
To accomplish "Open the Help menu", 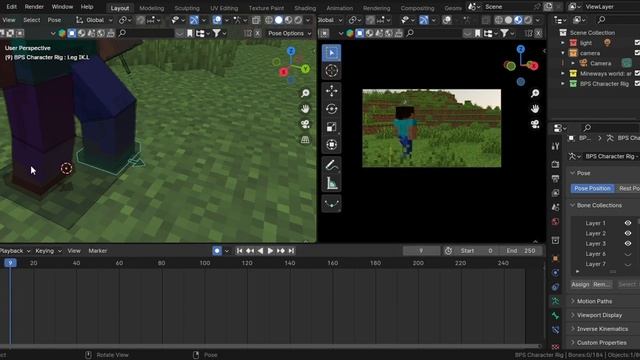I will pos(87,7).
